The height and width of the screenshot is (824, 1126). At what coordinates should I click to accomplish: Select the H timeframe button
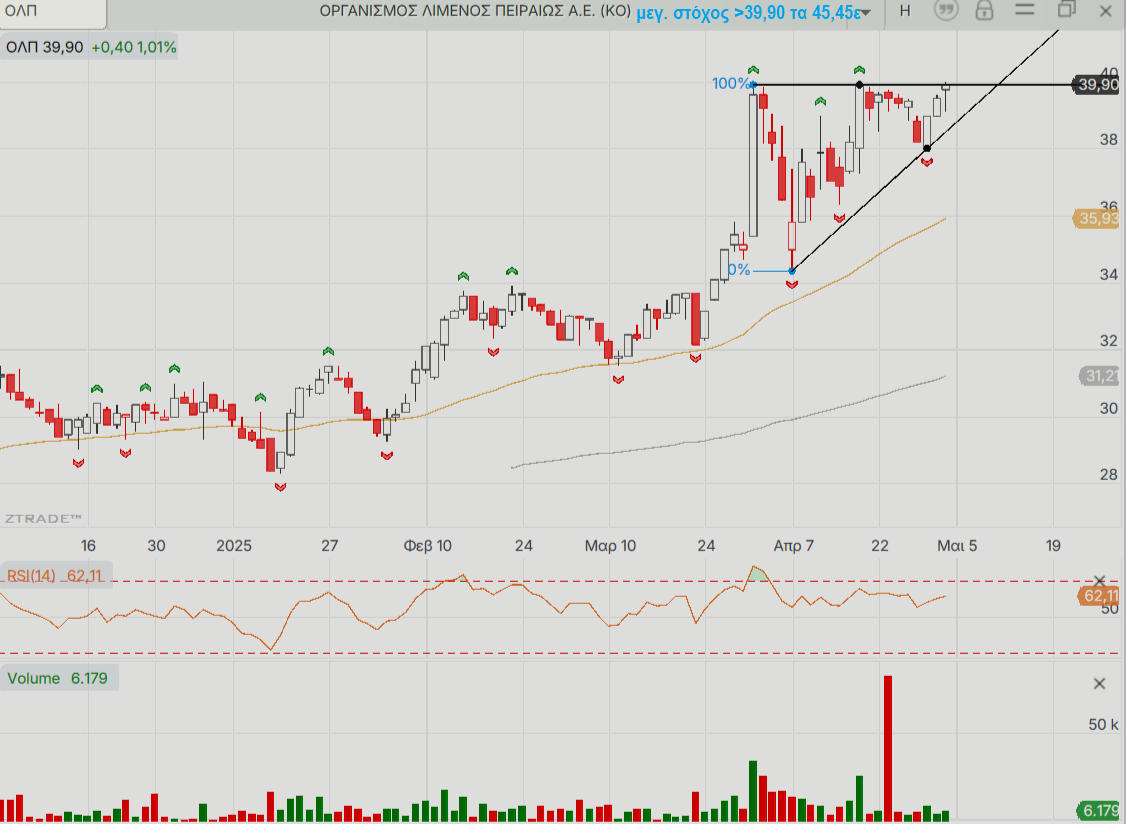pos(905,11)
